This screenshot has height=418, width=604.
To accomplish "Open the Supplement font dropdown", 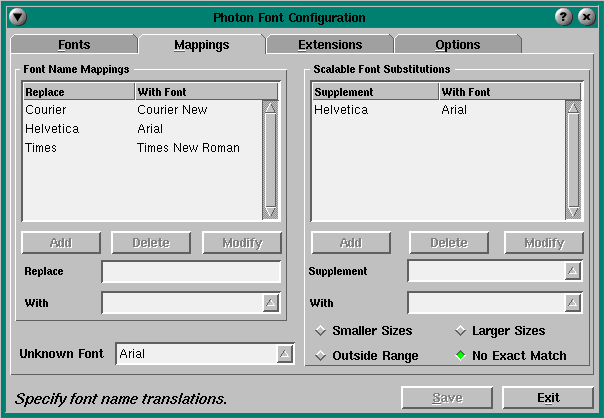I will [x=571, y=271].
